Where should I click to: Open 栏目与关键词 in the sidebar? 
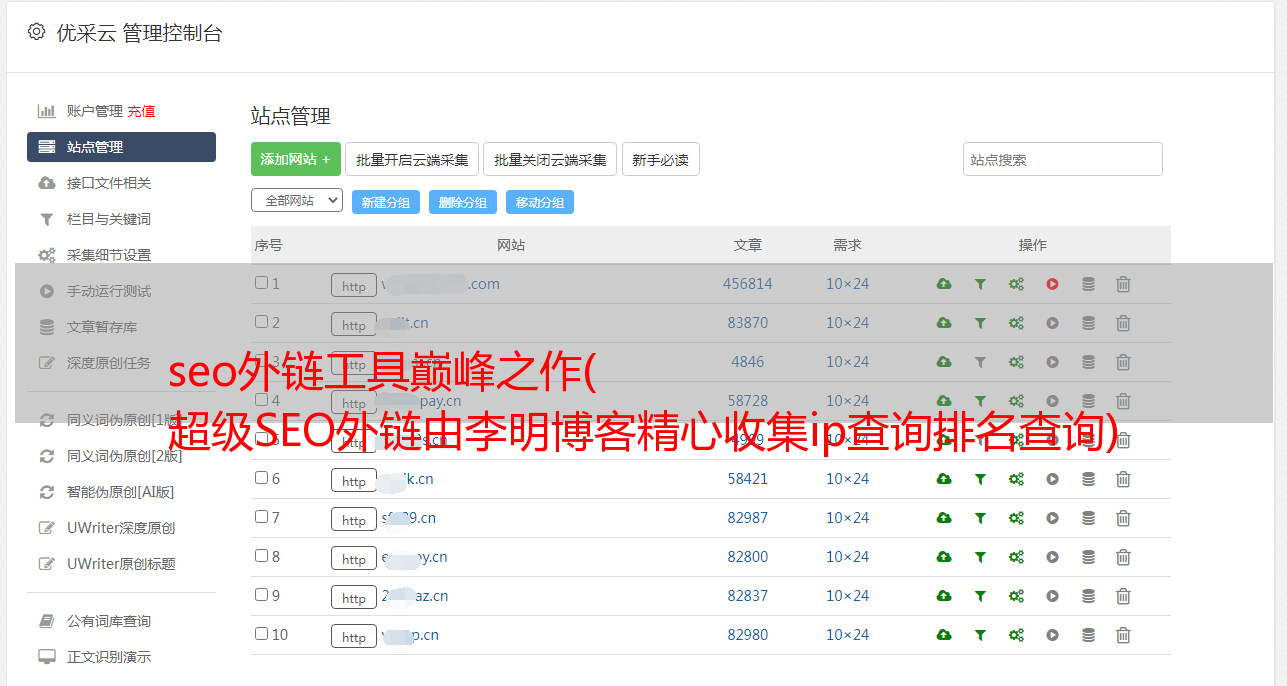pyautogui.click(x=109, y=219)
